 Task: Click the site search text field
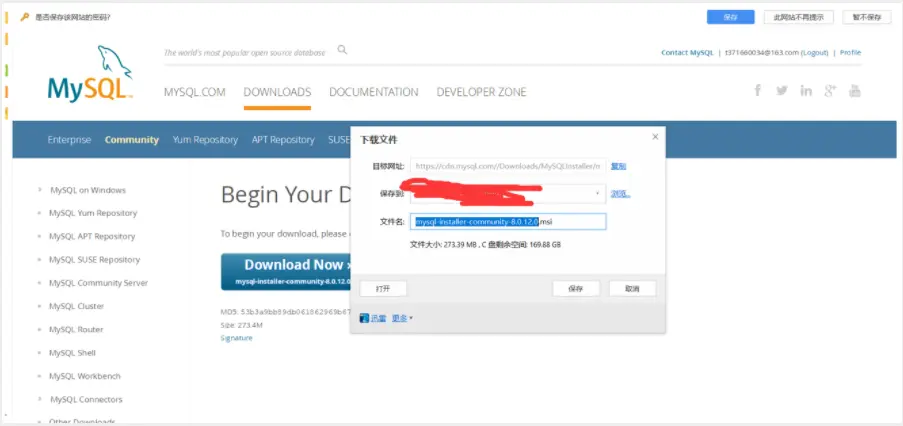(245, 52)
